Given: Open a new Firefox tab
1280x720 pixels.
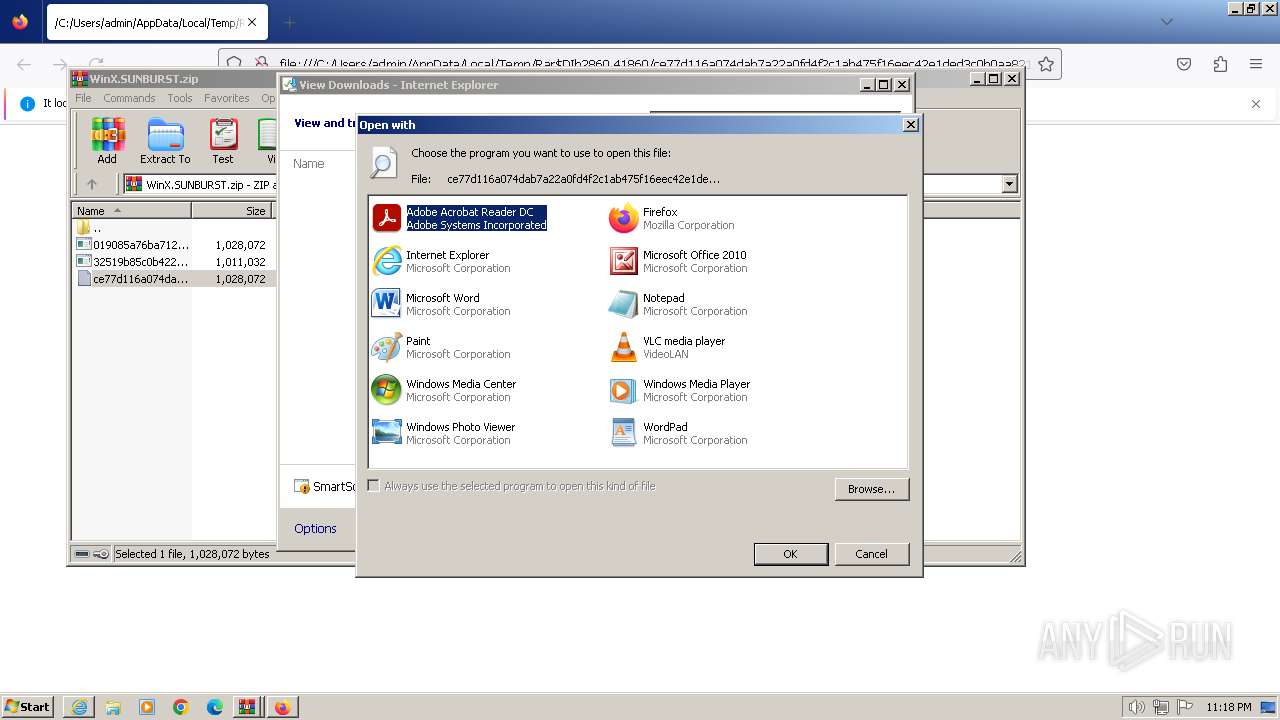Looking at the screenshot, I should (x=289, y=22).
